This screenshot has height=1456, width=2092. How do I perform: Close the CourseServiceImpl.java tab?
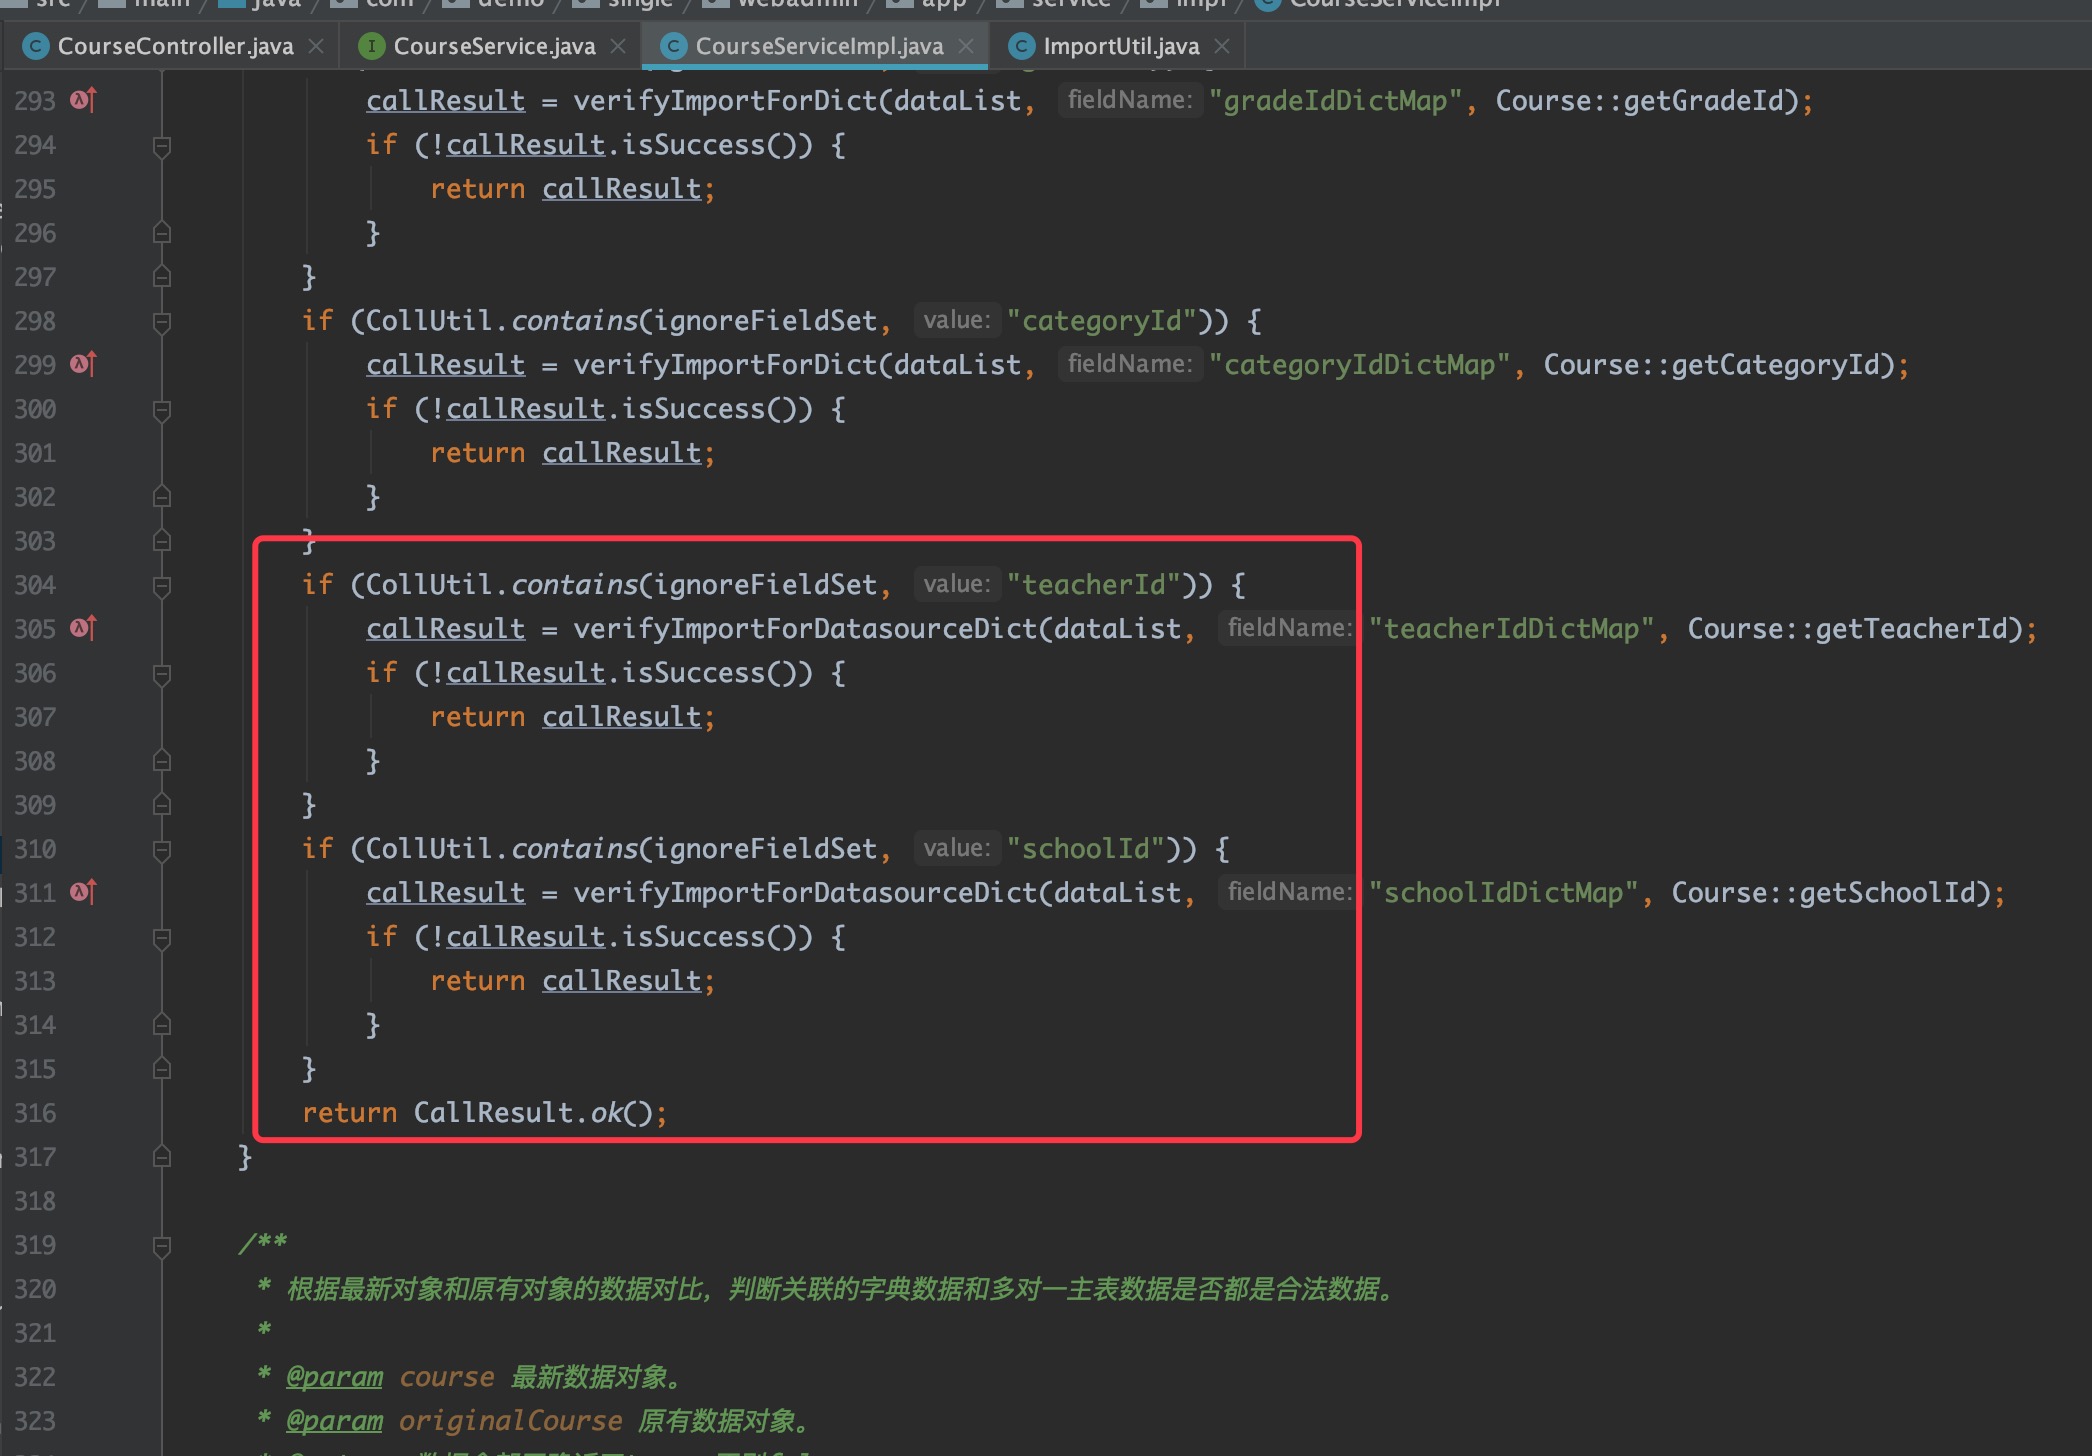pyautogui.click(x=966, y=46)
